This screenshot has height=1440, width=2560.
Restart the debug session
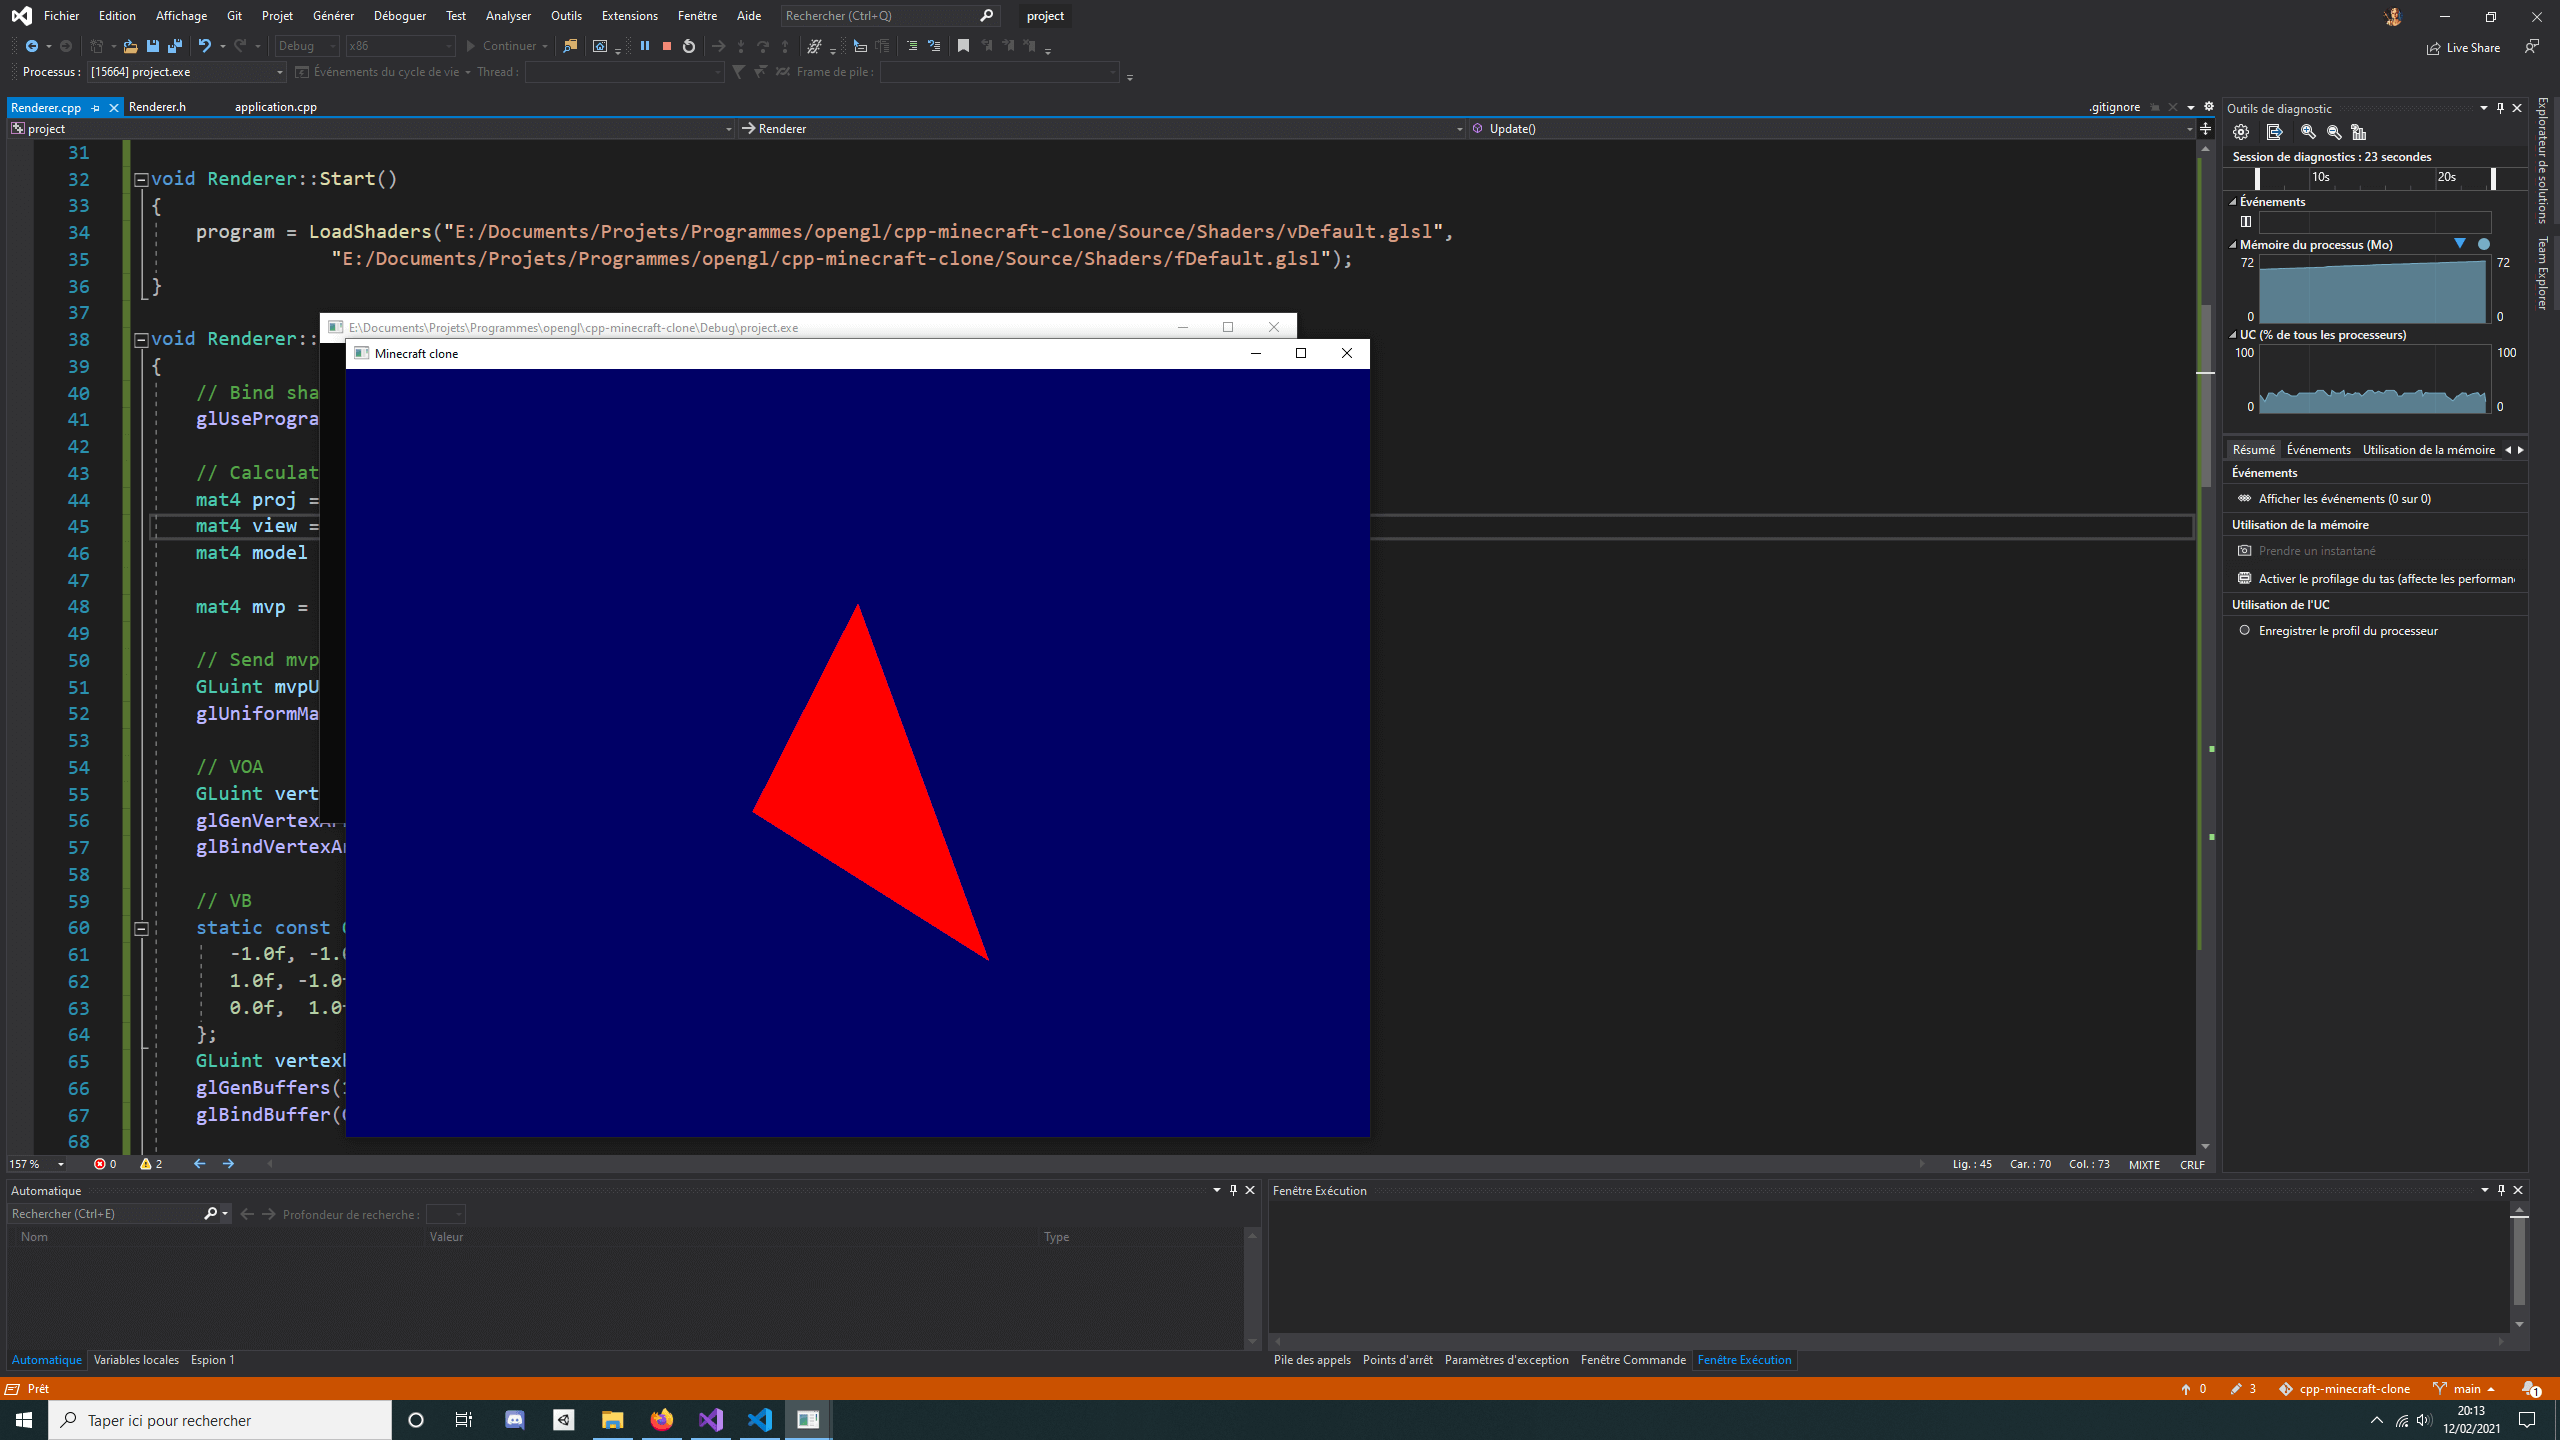click(x=689, y=46)
